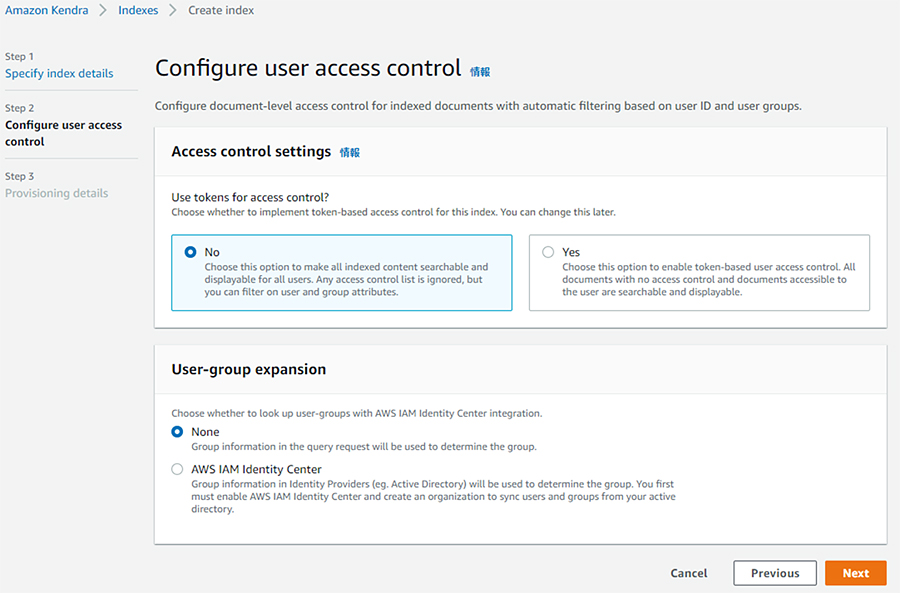
Task: Select the No token access radio button
Action: point(190,252)
